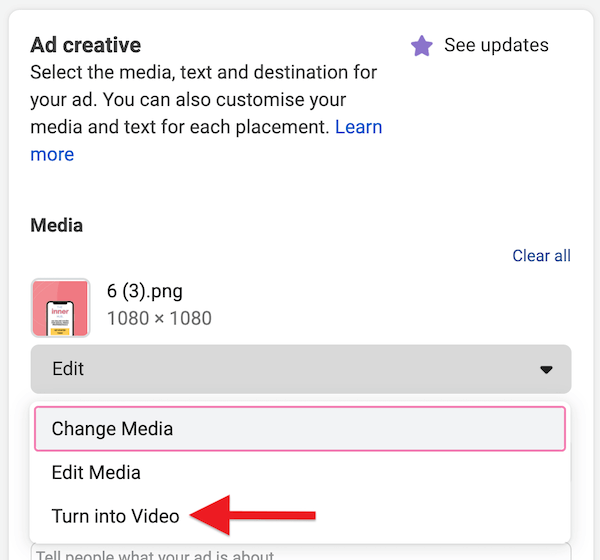Image resolution: width=600 pixels, height=560 pixels.
Task: Click the Edit dropdown button label
Action: (68, 369)
